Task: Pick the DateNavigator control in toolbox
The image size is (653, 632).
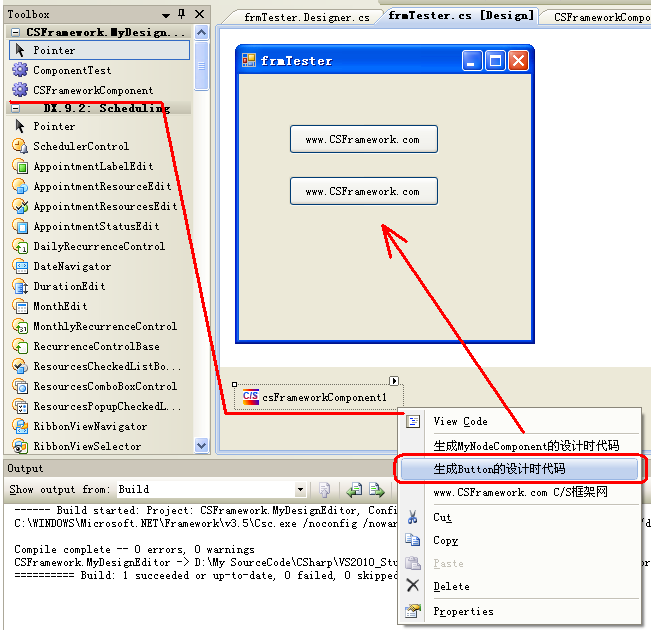Action: click(71, 266)
